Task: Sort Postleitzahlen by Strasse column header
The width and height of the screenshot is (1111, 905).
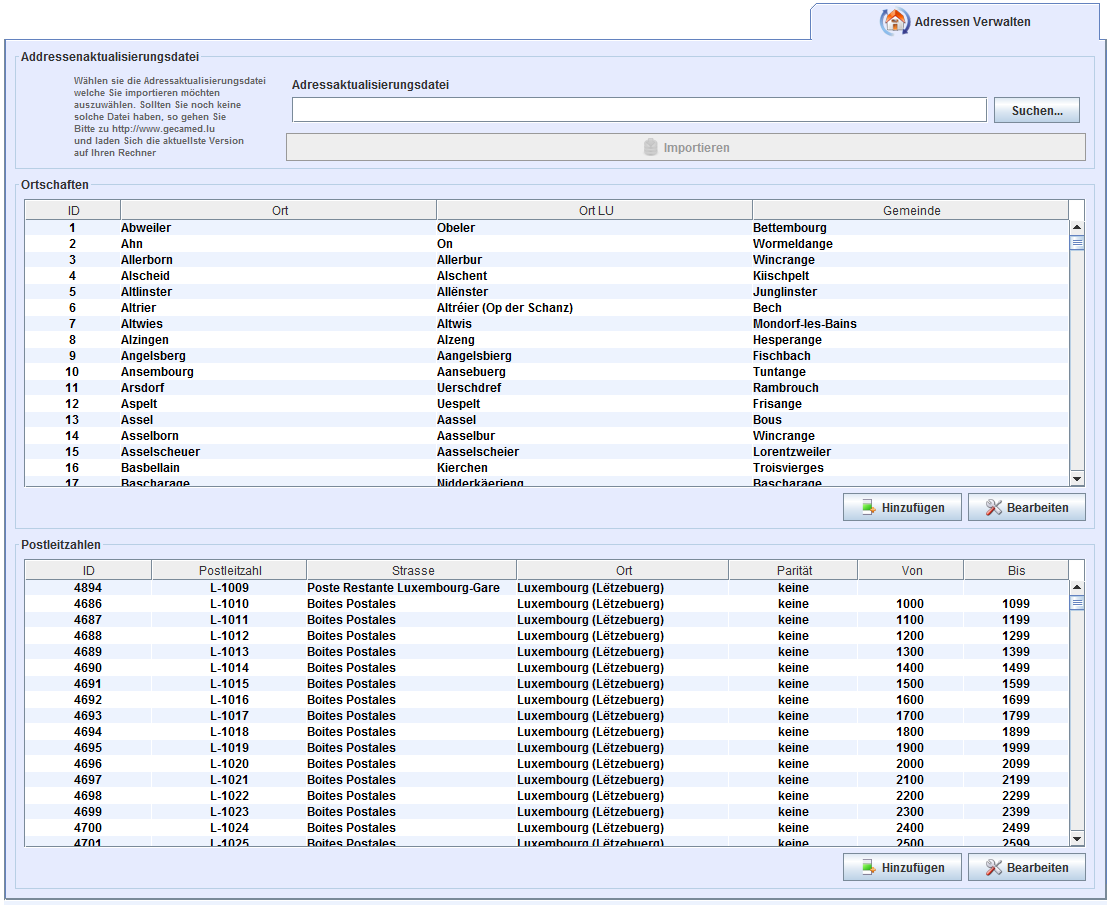Action: [x=412, y=571]
